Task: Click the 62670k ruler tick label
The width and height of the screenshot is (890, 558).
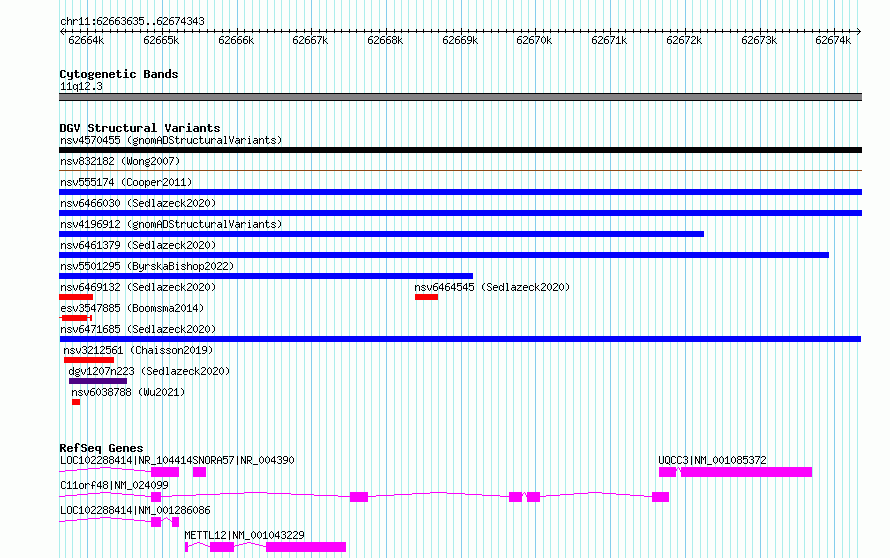Action: 534,40
